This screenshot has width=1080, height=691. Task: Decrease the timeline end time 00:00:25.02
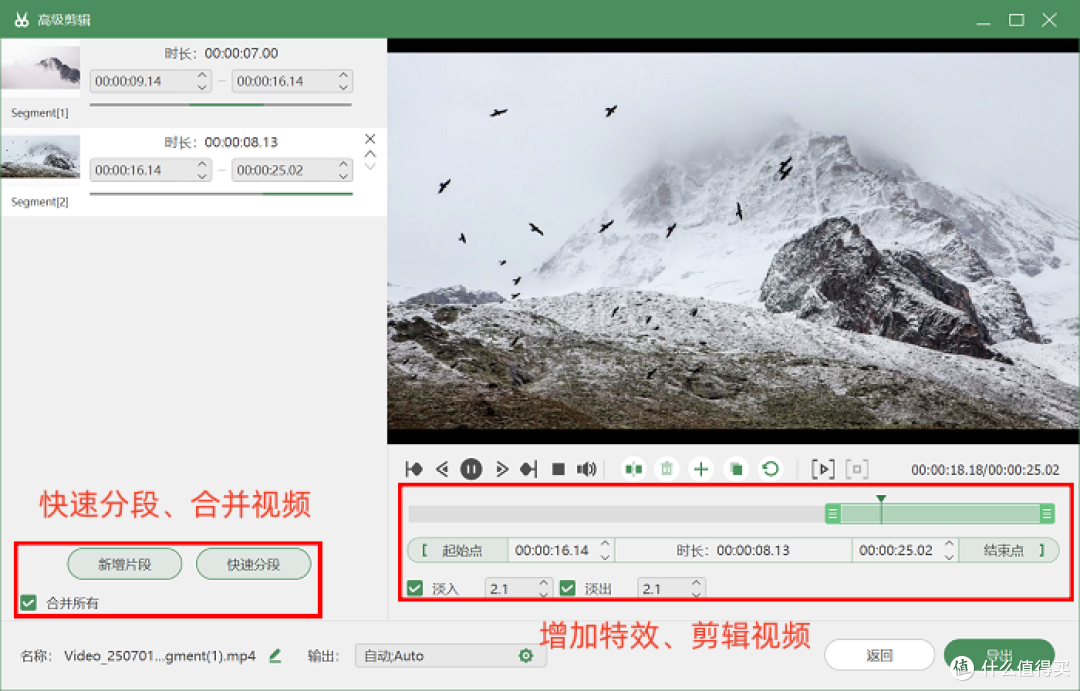949,557
